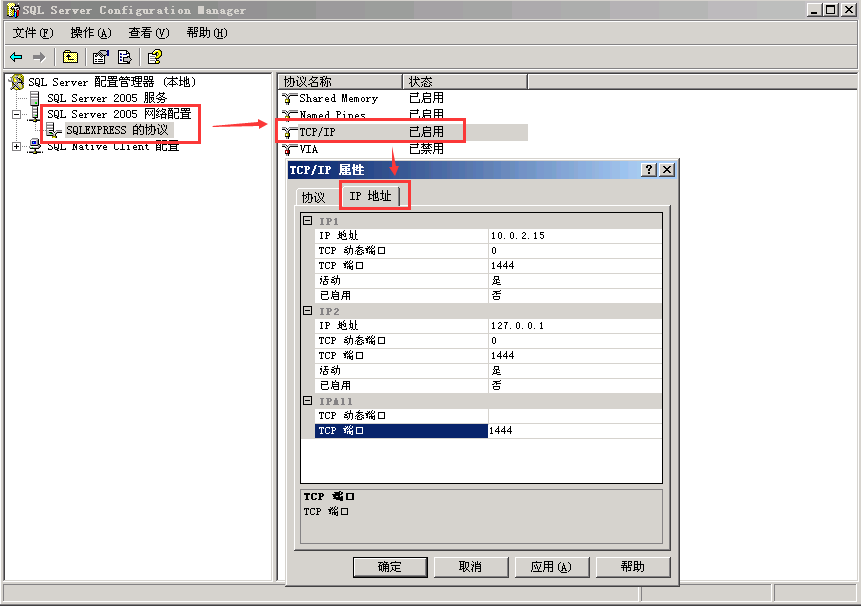Maximize the Configuration Manager window
Viewport: 861px width, 606px height.
tap(830, 10)
